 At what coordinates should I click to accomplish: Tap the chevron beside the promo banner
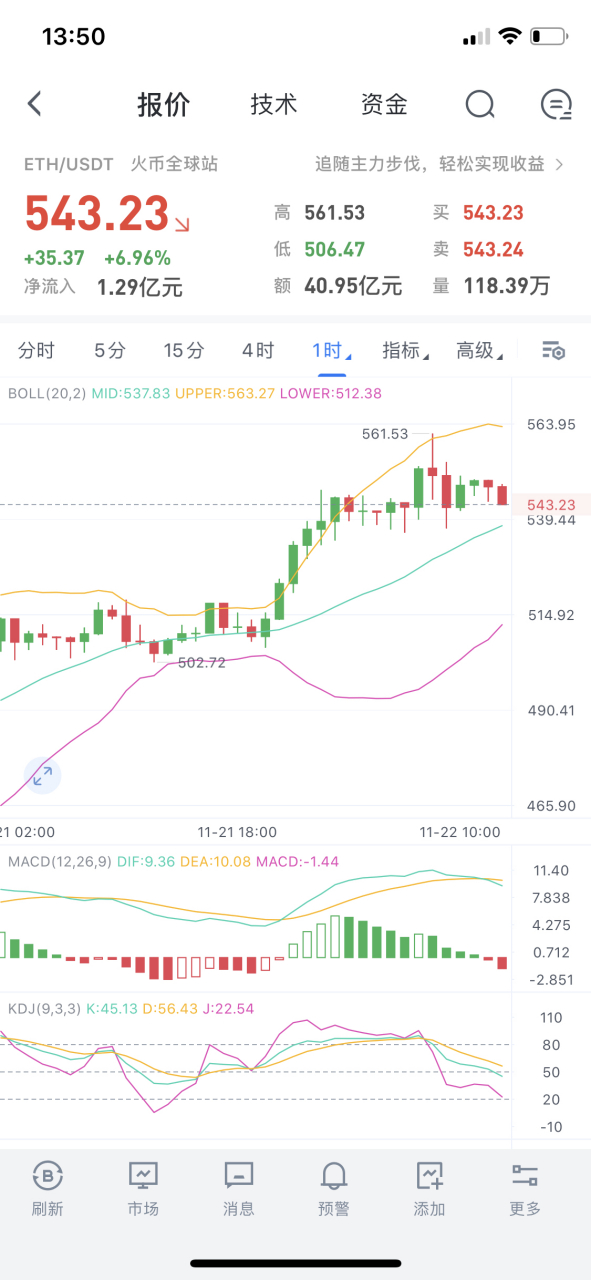[559, 164]
